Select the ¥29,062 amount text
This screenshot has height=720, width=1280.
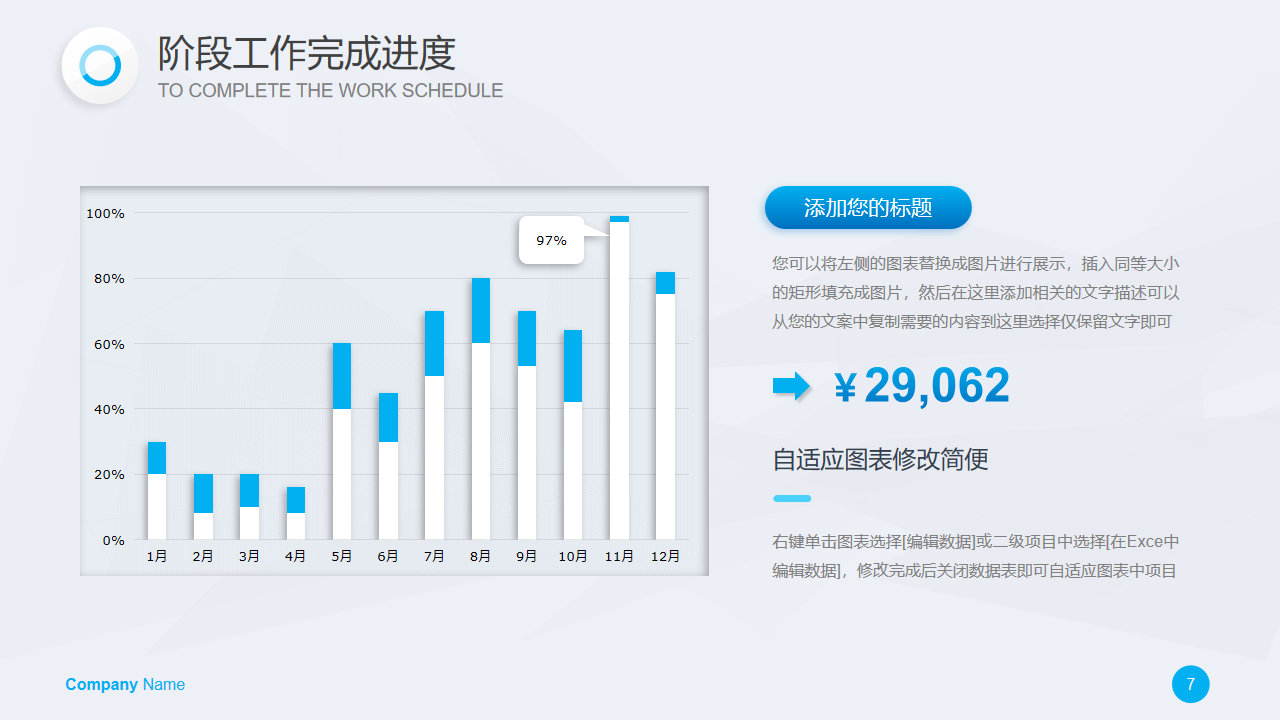[x=922, y=386]
